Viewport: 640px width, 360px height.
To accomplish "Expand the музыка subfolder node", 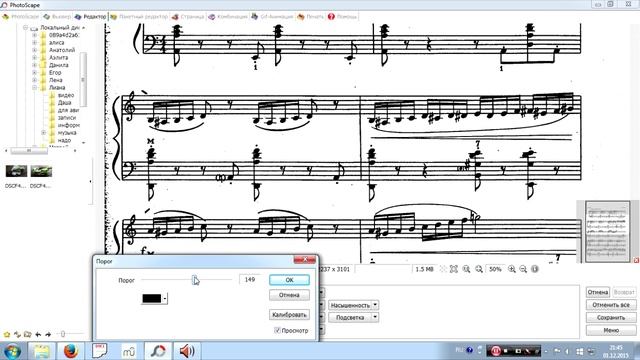I will point(44,133).
